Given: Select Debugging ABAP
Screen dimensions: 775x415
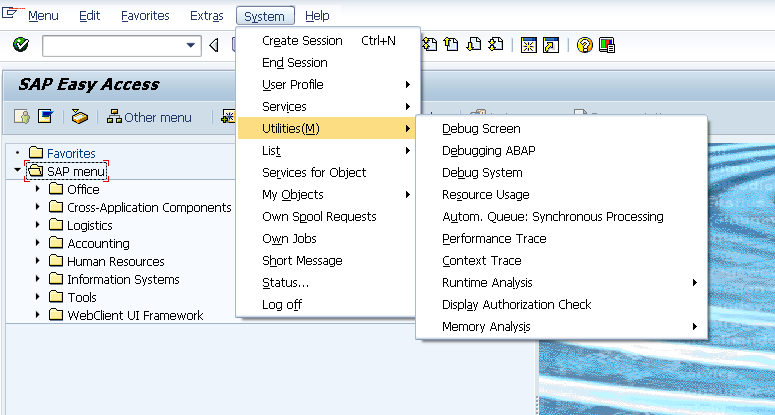Looking at the screenshot, I should pyautogui.click(x=561, y=151).
